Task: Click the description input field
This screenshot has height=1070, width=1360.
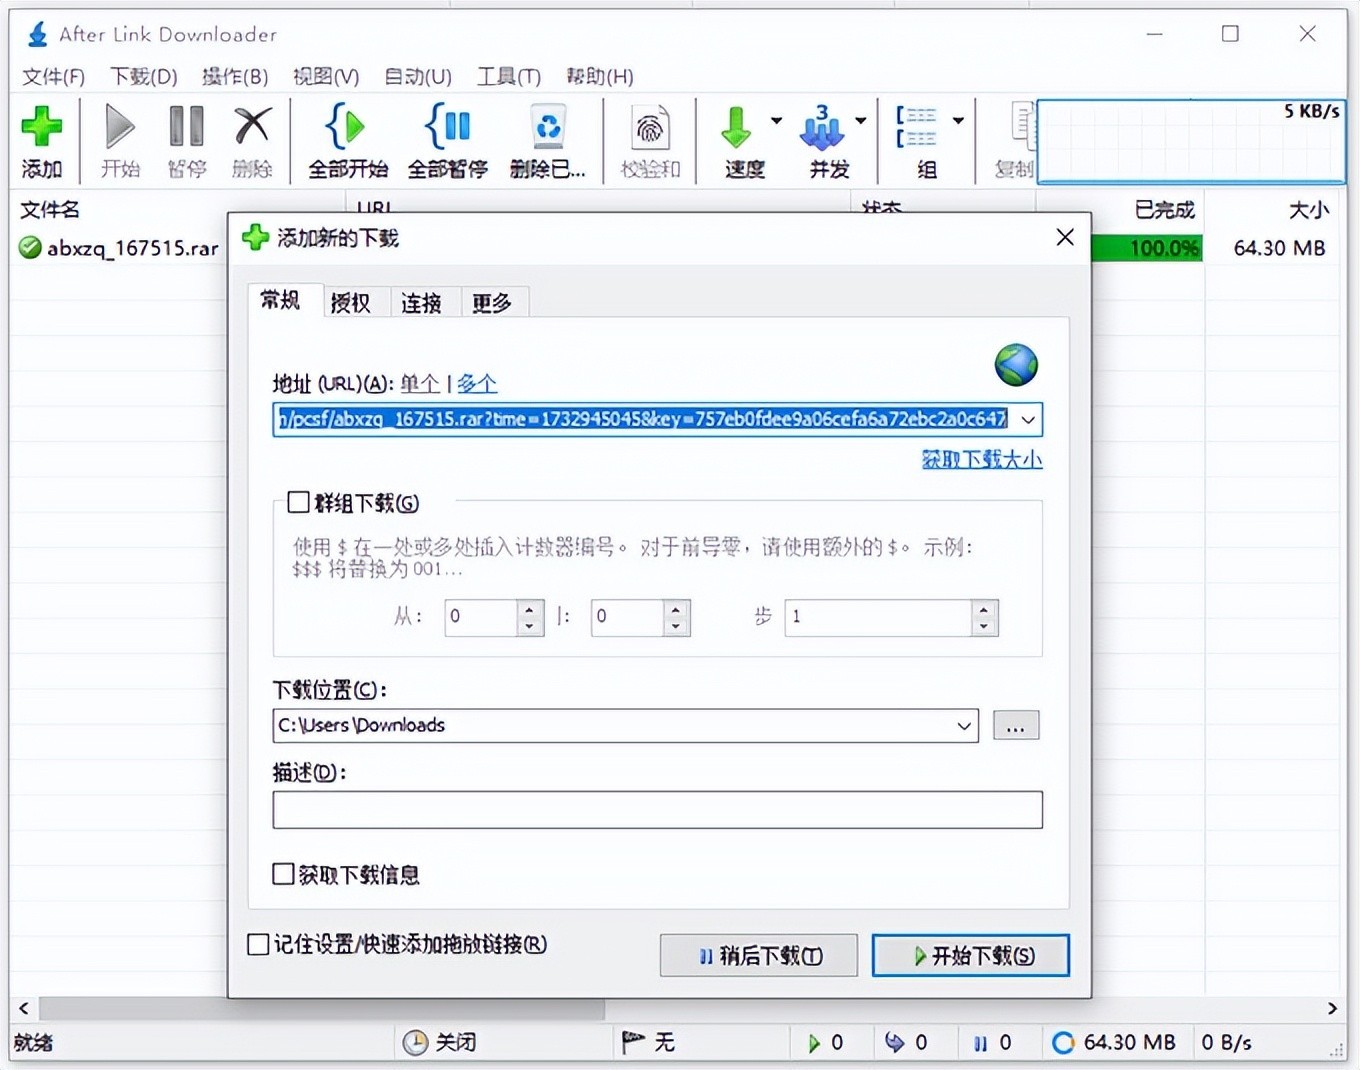Action: pos(657,810)
